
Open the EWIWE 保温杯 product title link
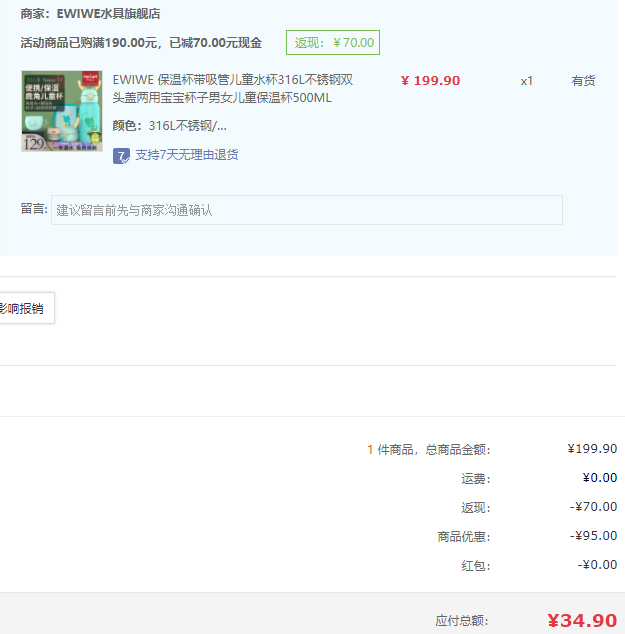coord(233,89)
